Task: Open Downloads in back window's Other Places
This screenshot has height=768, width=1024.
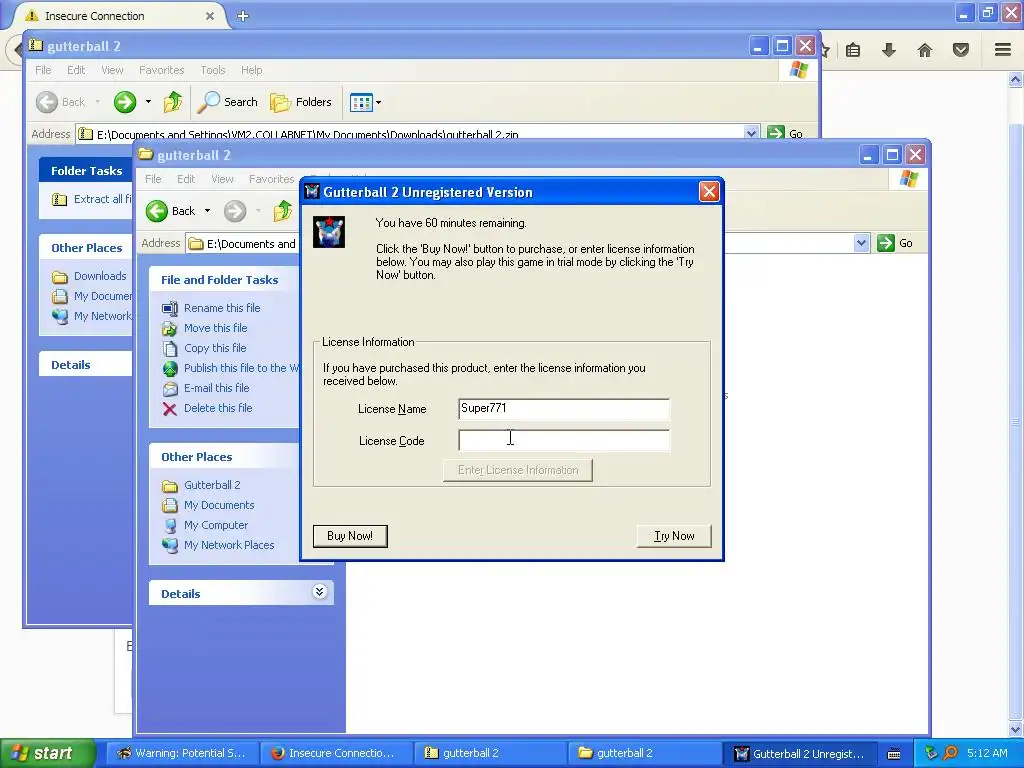Action: pyautogui.click(x=89, y=276)
